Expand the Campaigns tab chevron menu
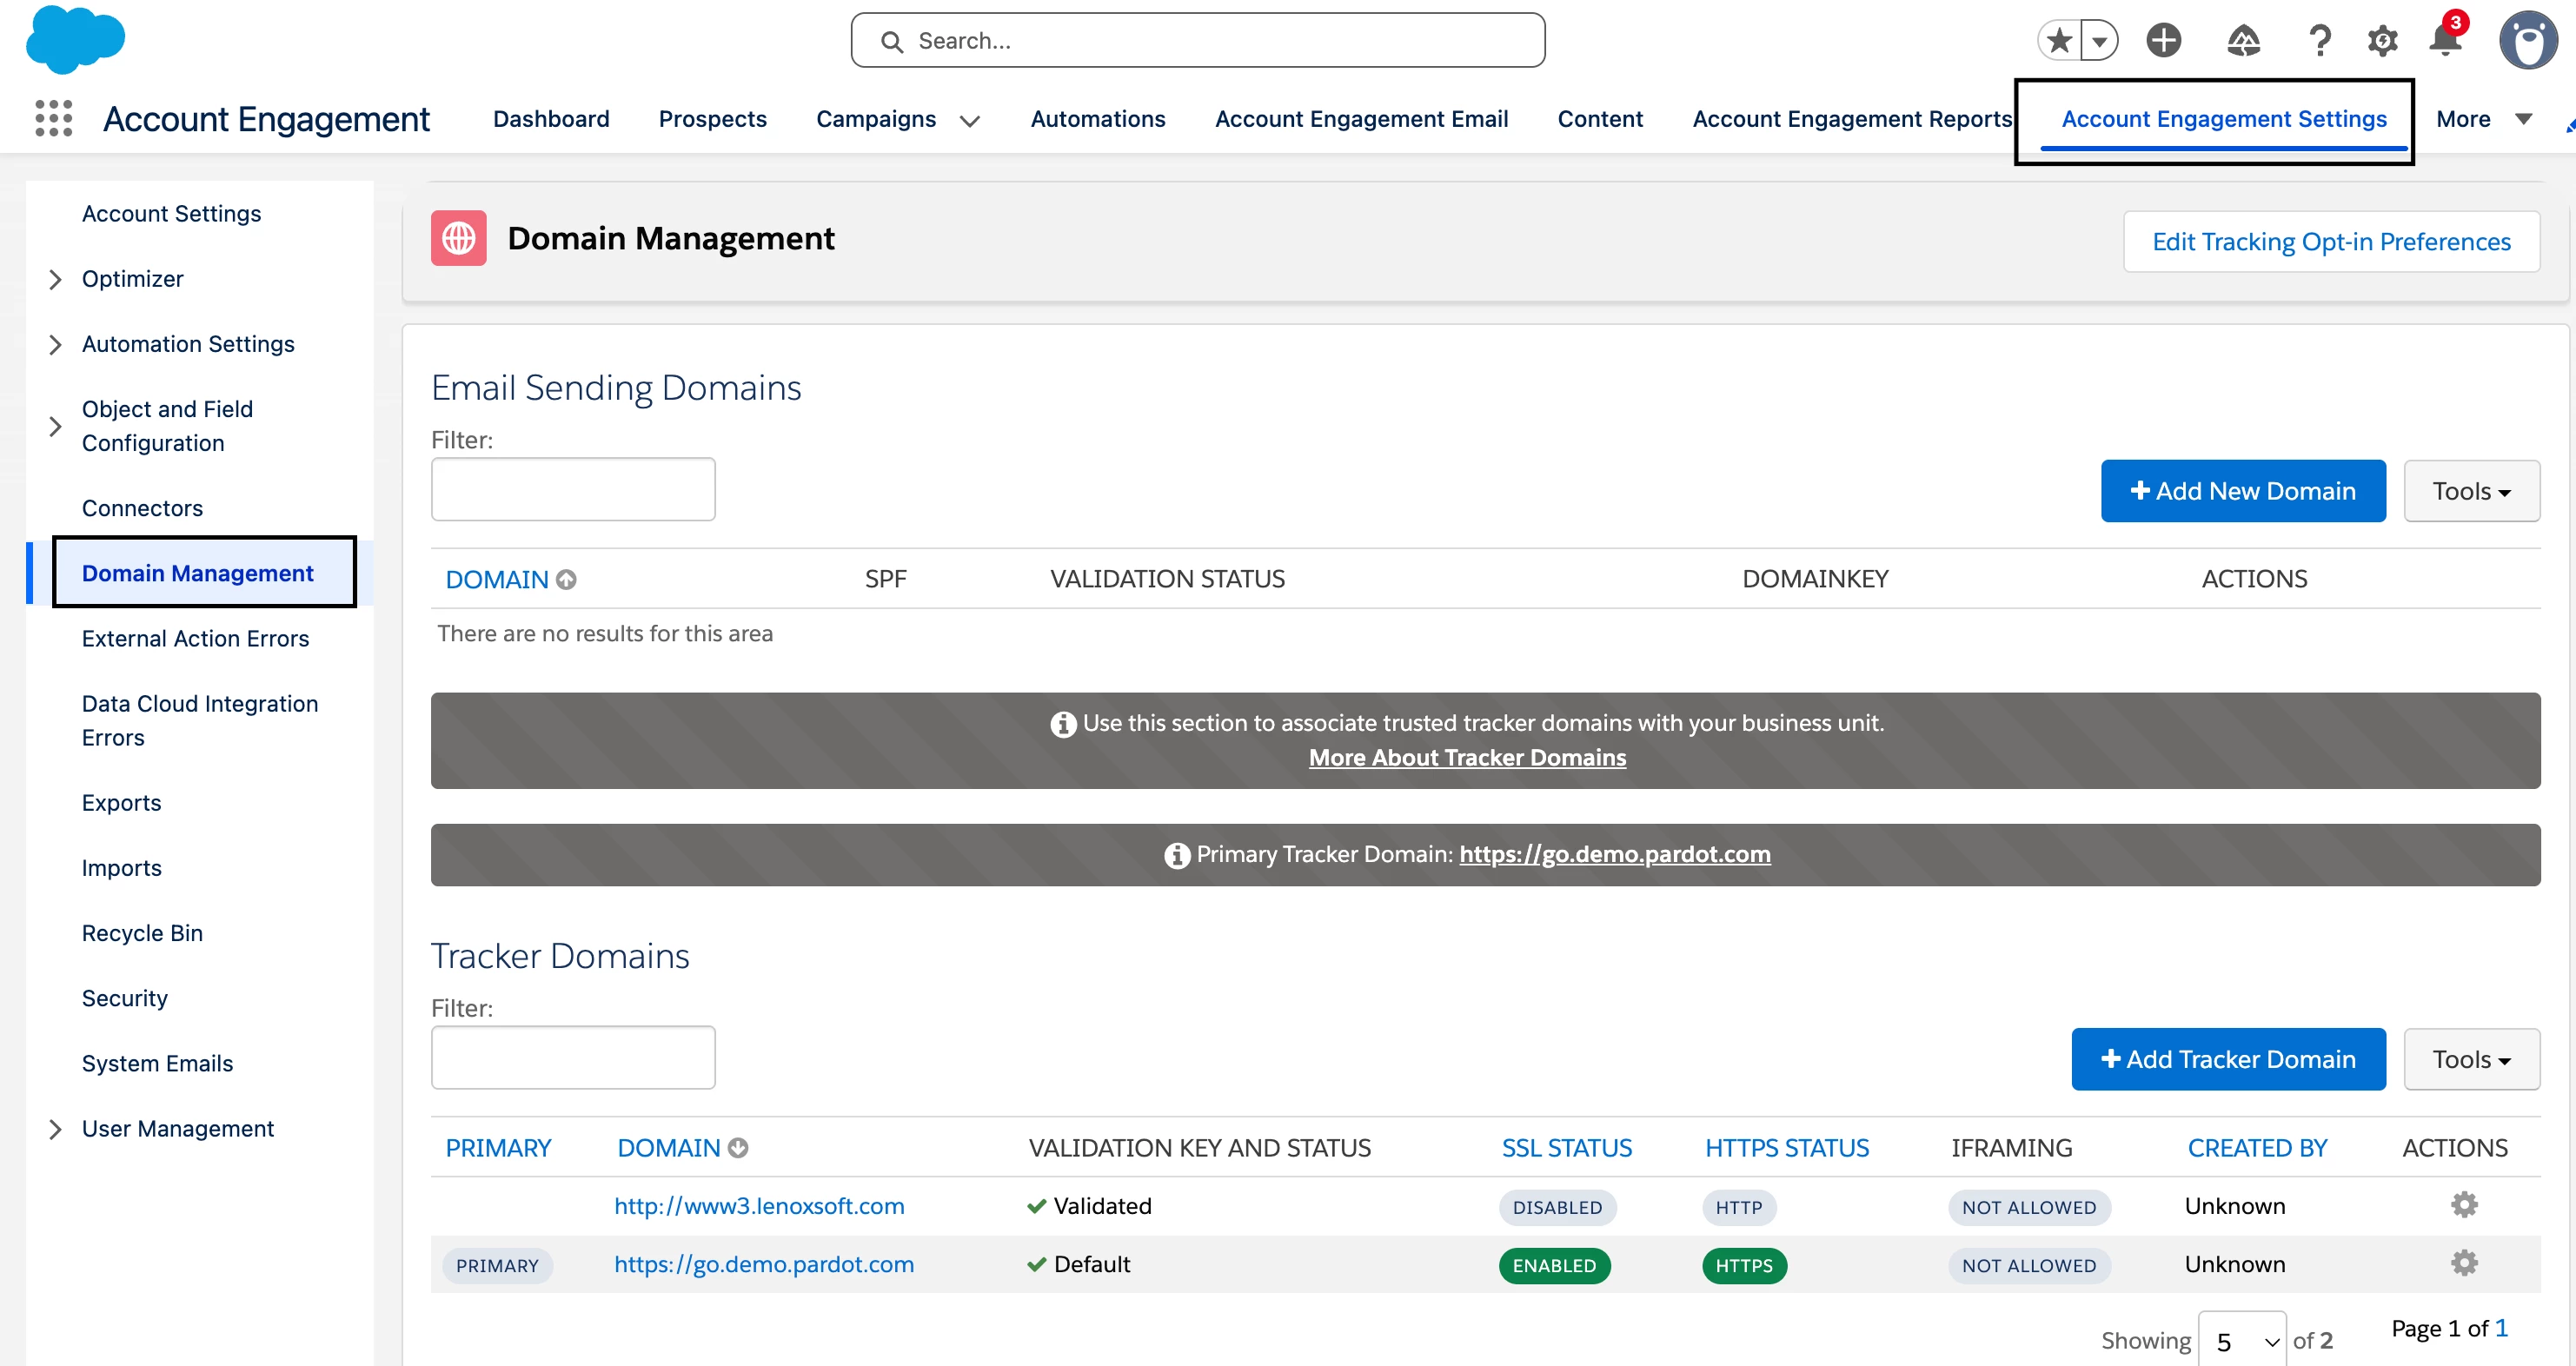 tap(969, 121)
